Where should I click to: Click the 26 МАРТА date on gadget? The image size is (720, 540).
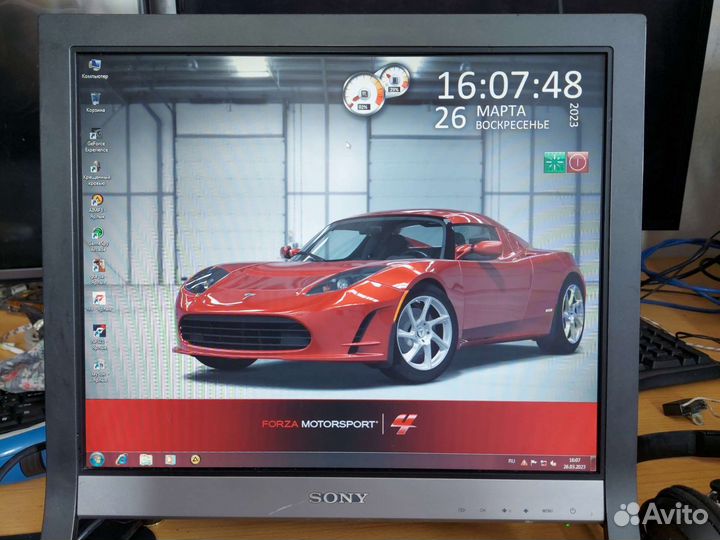[480, 115]
